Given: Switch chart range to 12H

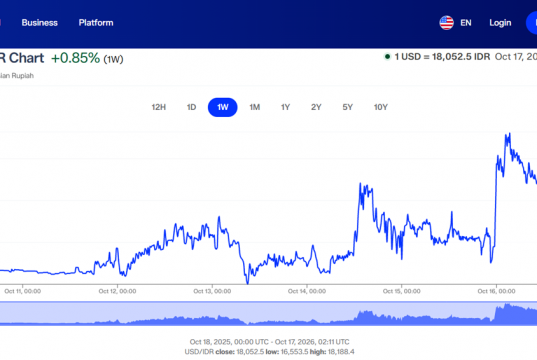Looking at the screenshot, I should click(x=159, y=107).
